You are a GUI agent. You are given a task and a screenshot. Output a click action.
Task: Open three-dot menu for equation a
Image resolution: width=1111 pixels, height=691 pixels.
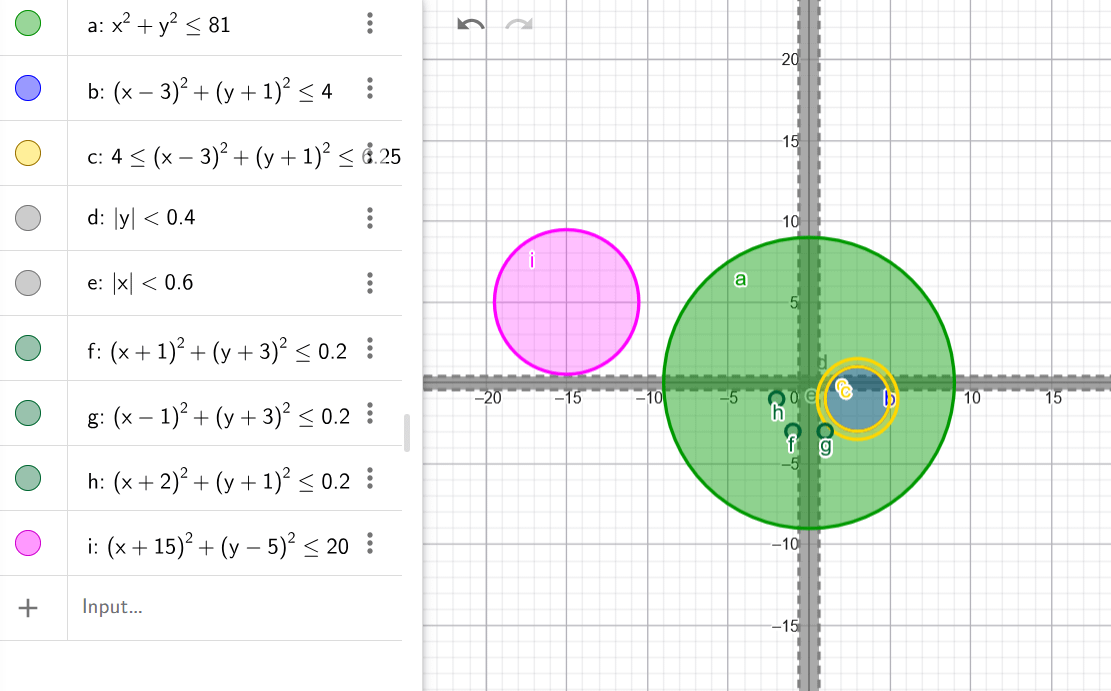coord(370,24)
